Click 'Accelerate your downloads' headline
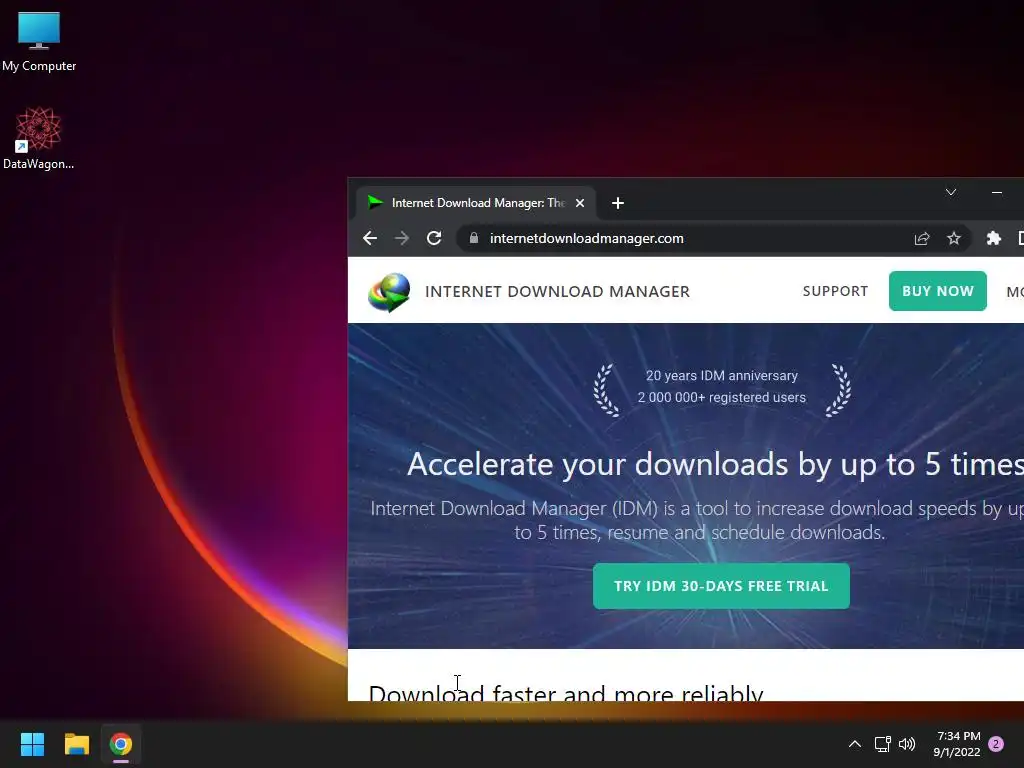 715,464
